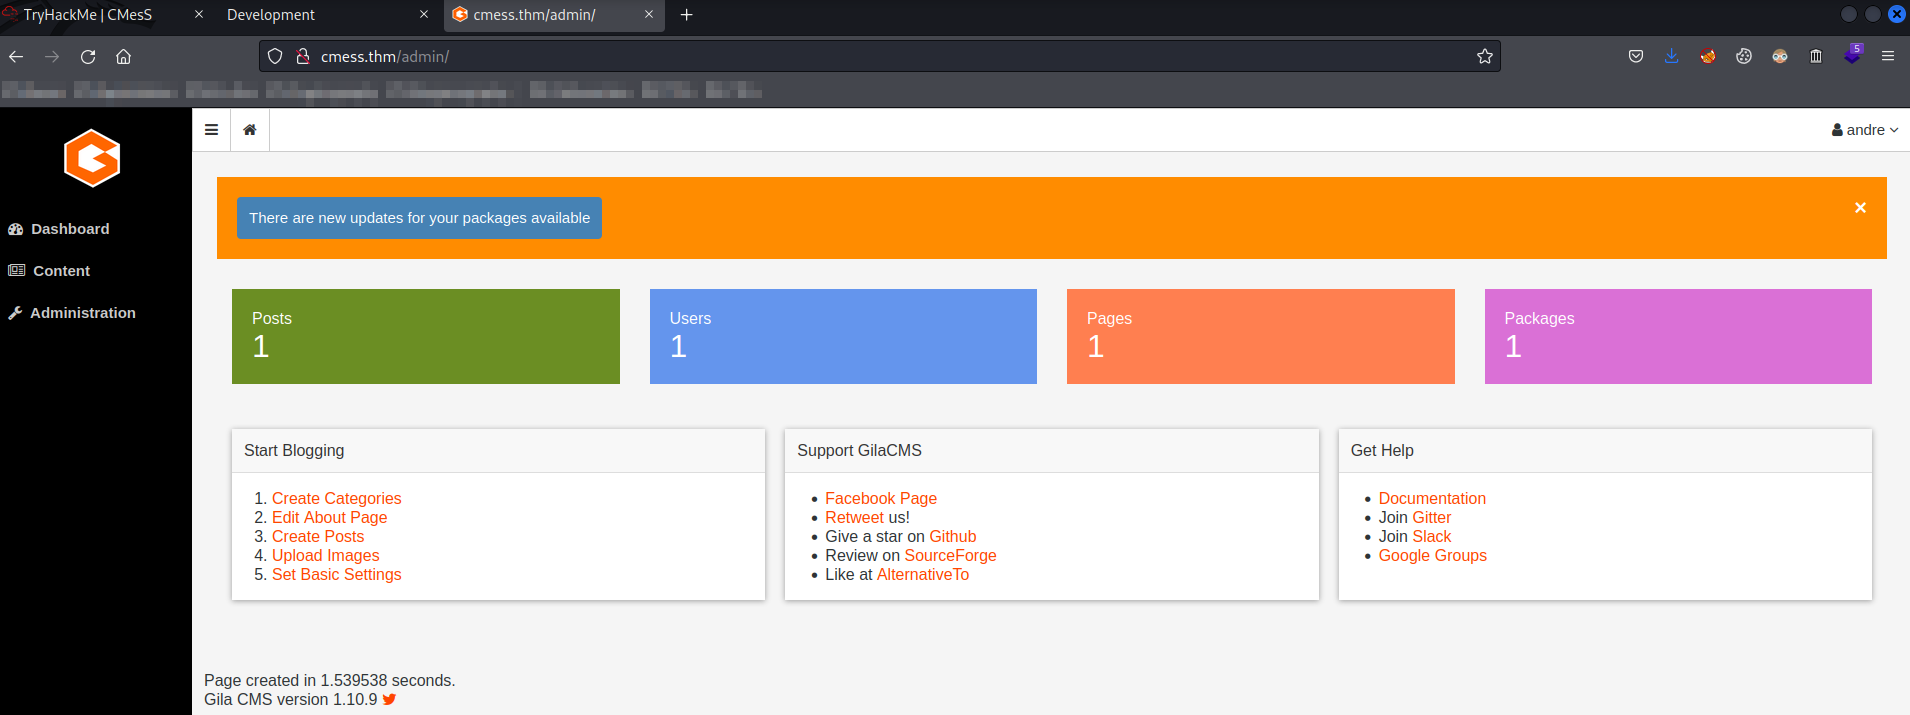1910x715 pixels.
Task: Open the Edit About Page link
Action: 329,517
